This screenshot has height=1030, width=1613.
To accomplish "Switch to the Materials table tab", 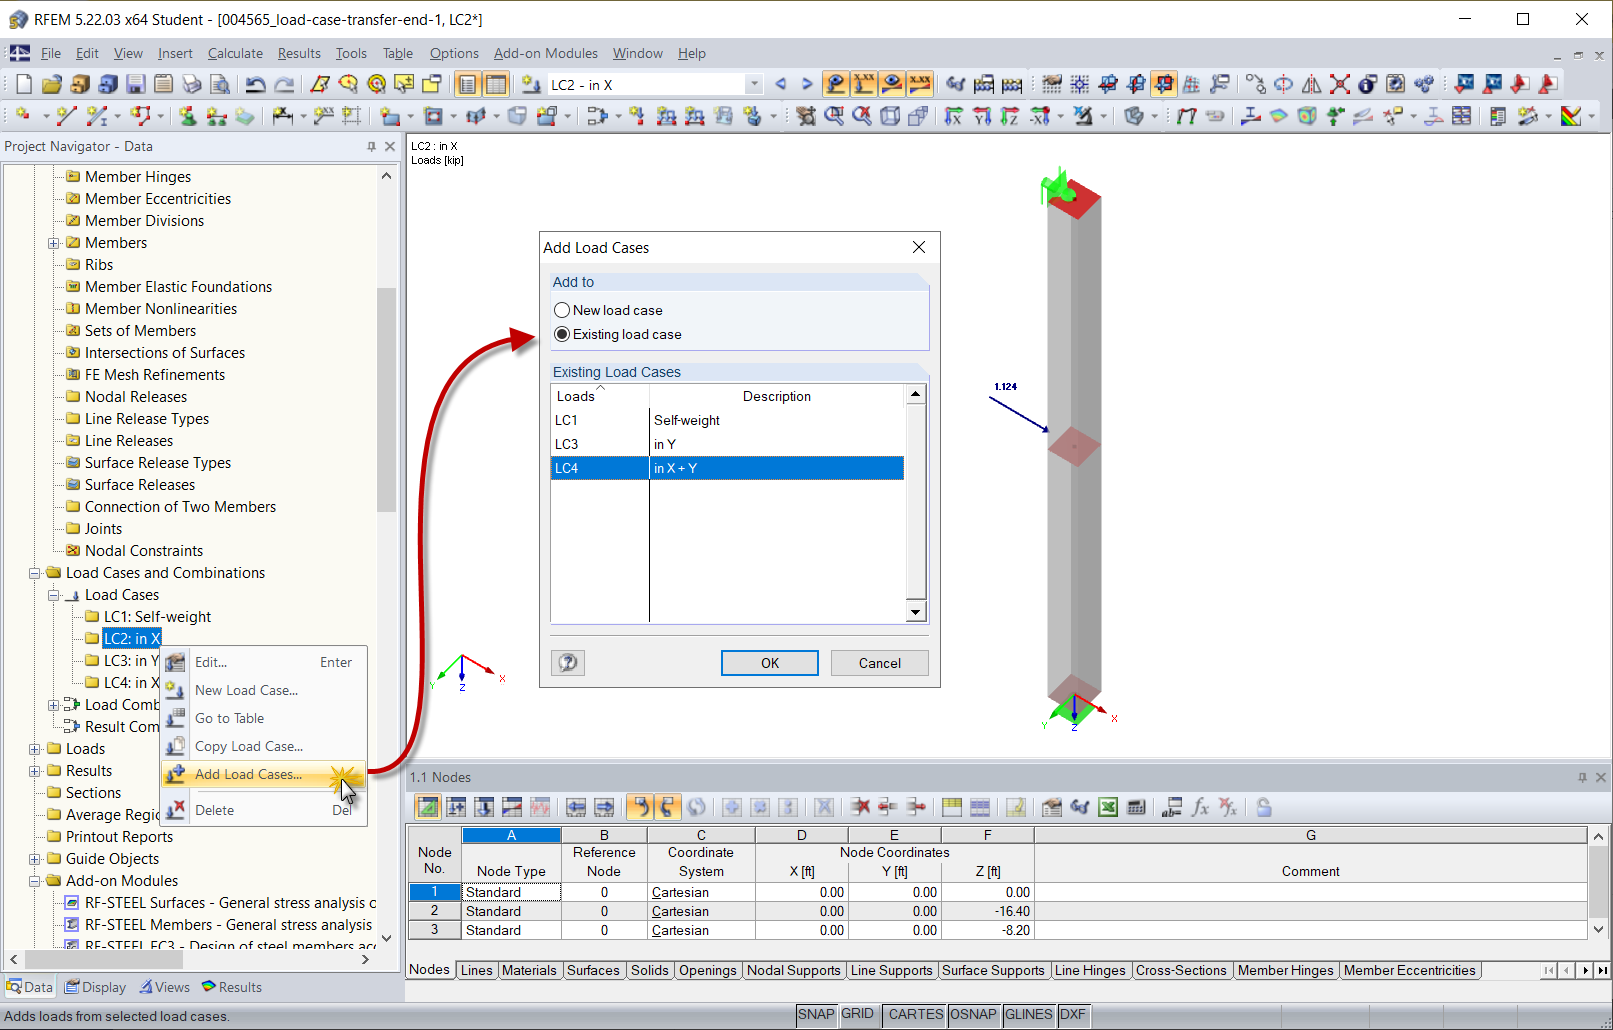I will pos(530,970).
